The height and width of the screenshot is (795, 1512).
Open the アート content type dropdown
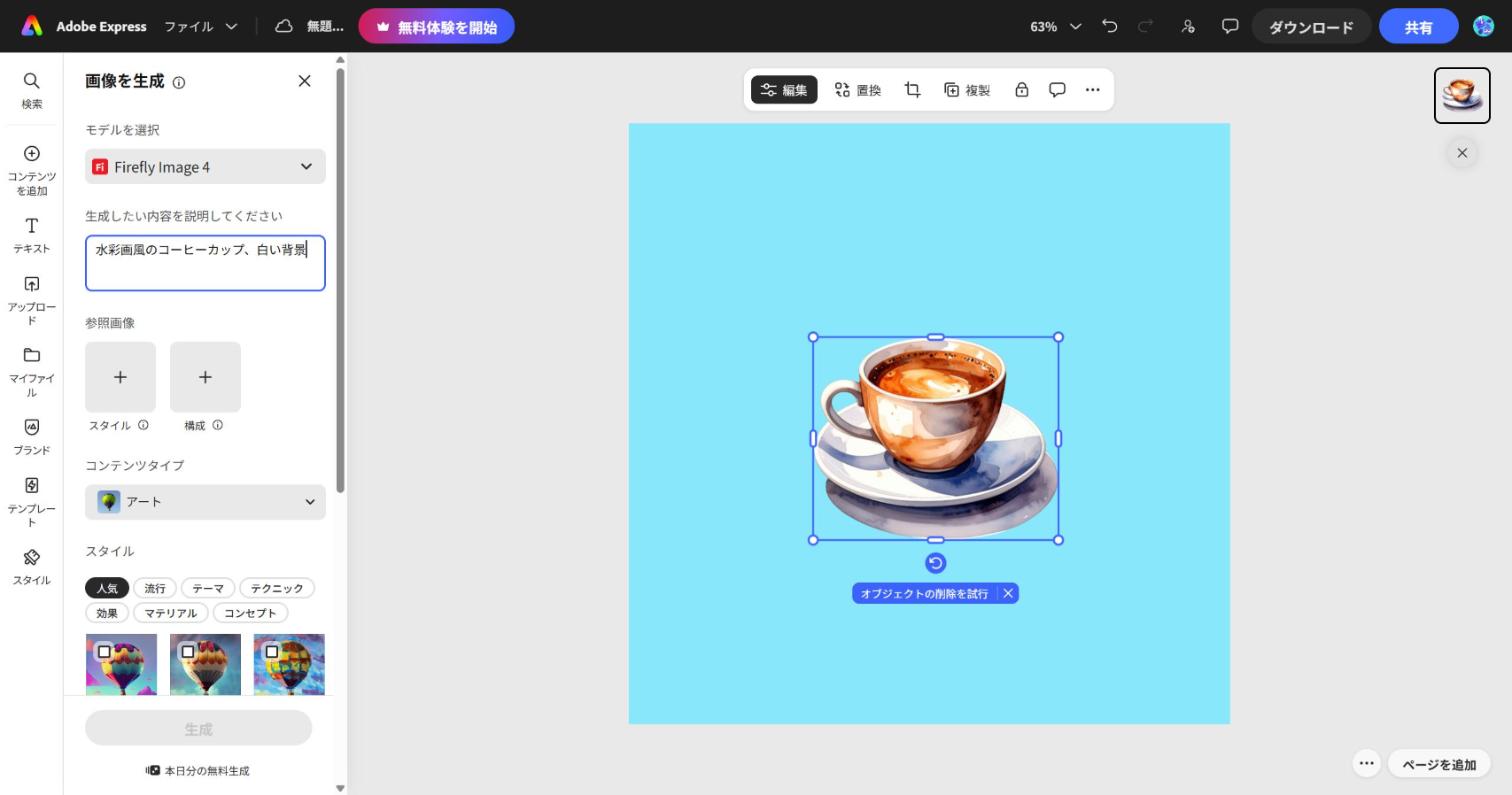tap(205, 502)
